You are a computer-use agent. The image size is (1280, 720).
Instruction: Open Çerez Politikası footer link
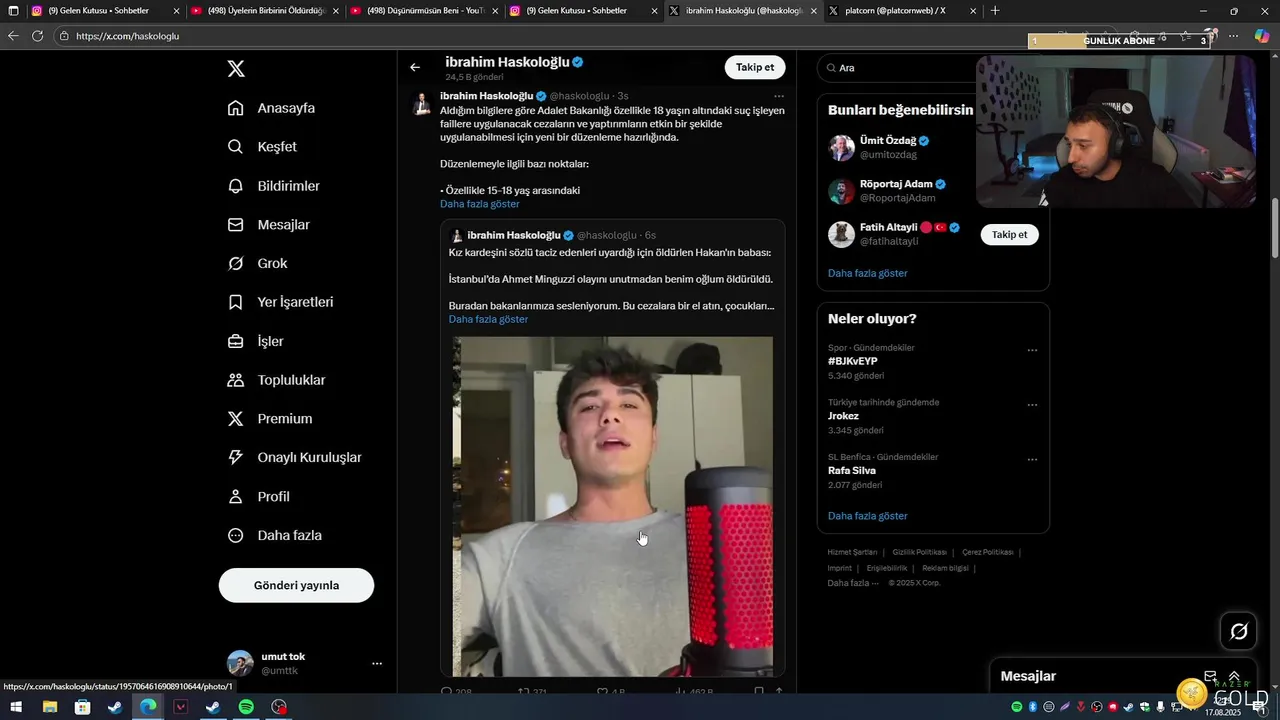coord(988,552)
